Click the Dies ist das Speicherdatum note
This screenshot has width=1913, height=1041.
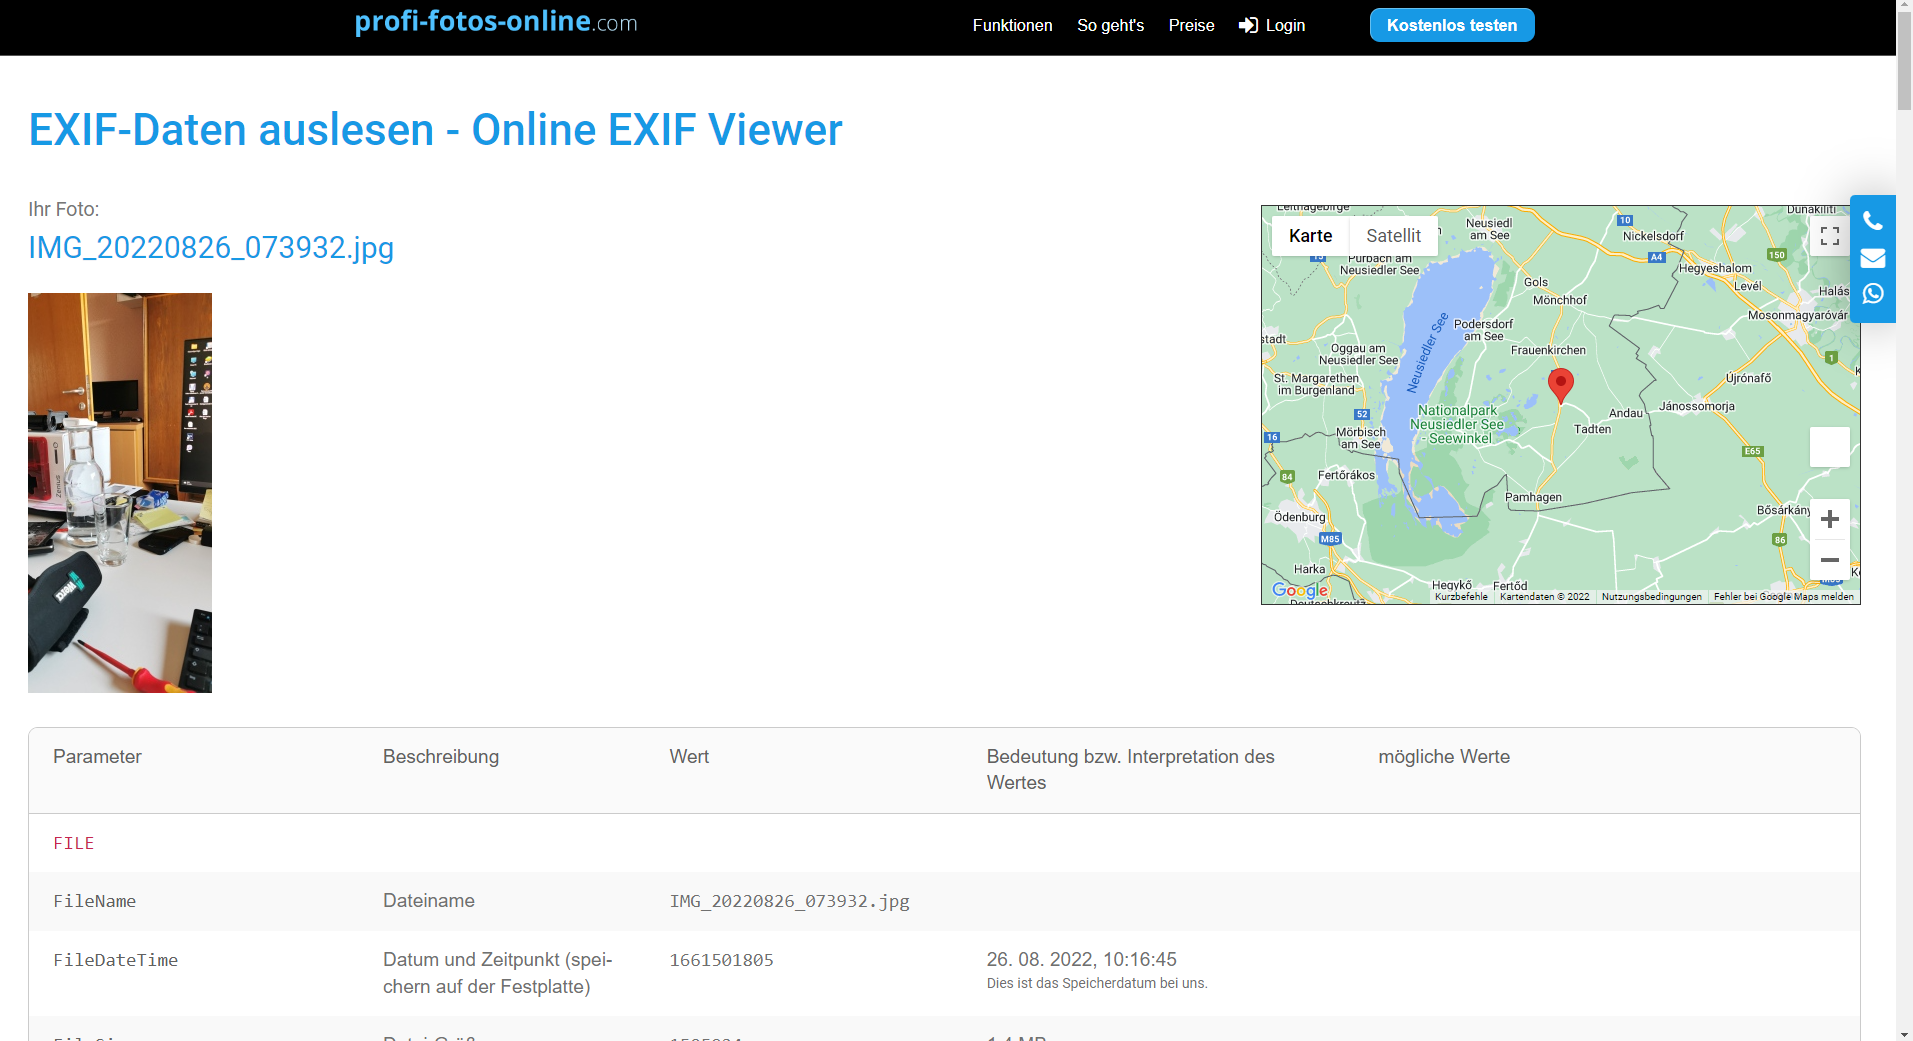pyautogui.click(x=1097, y=983)
